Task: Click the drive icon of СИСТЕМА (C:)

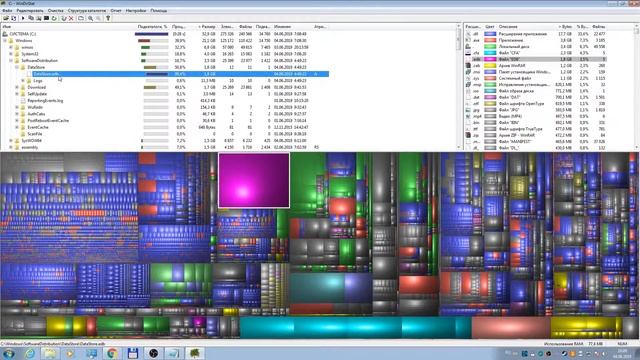Action: tap(5, 34)
